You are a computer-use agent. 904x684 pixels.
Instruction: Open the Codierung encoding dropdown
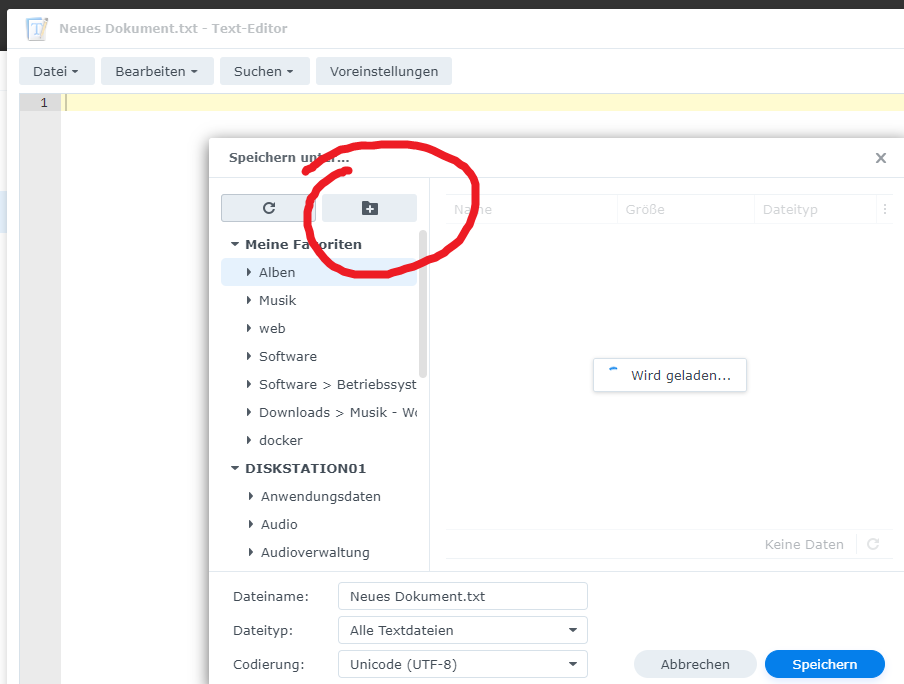tap(462, 664)
